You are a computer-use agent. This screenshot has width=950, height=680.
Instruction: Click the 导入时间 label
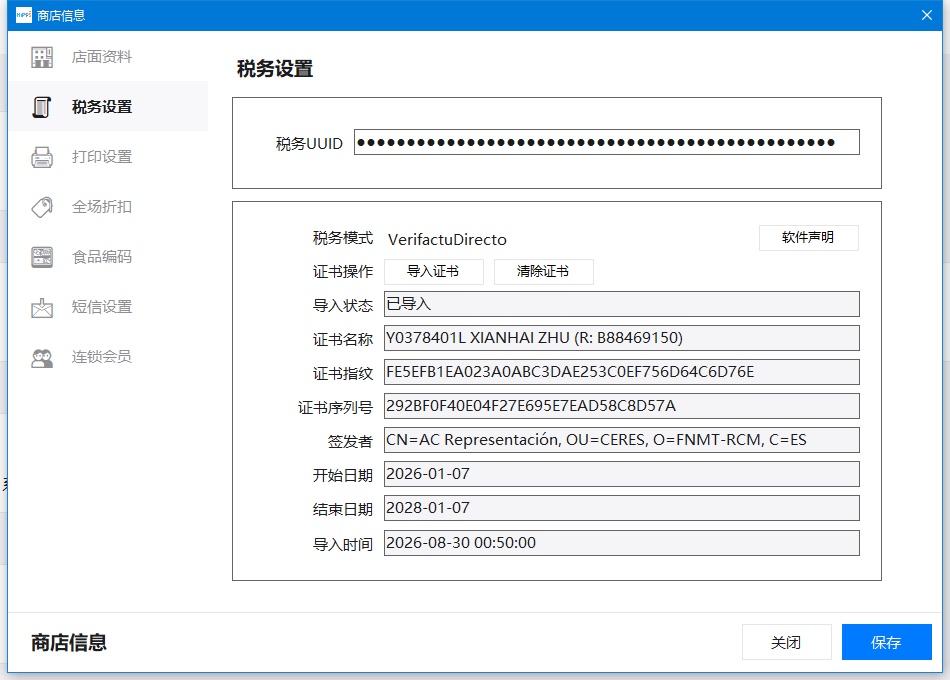click(343, 545)
